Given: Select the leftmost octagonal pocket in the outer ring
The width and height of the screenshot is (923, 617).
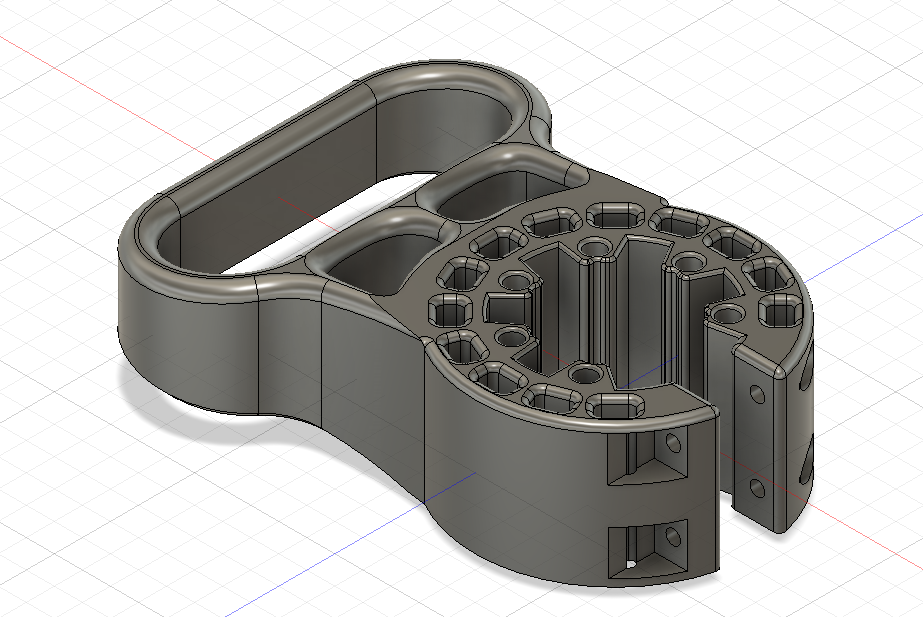Looking at the screenshot, I should tap(450, 310).
